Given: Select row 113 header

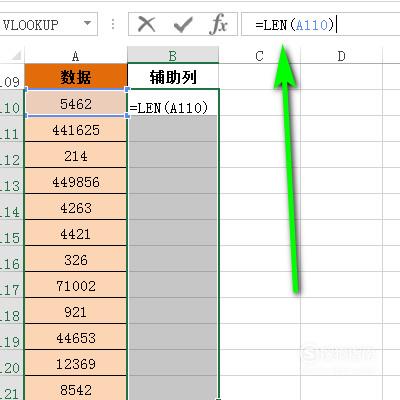Looking at the screenshot, I should point(12,181).
